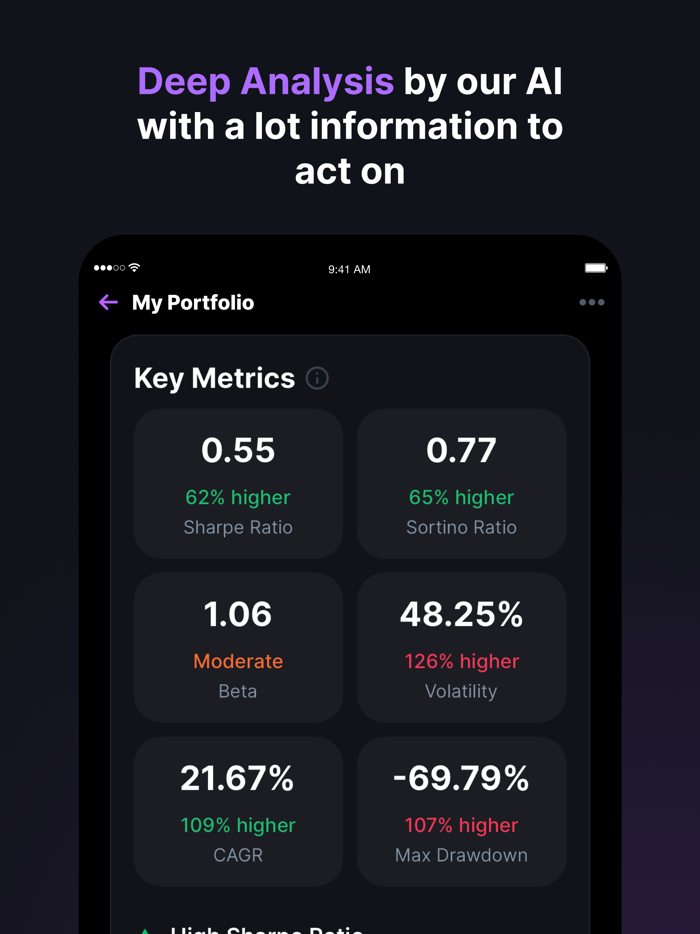Screen dimensions: 700x934
Task: Tap the Key Metrics section heading
Action: [x=214, y=378]
